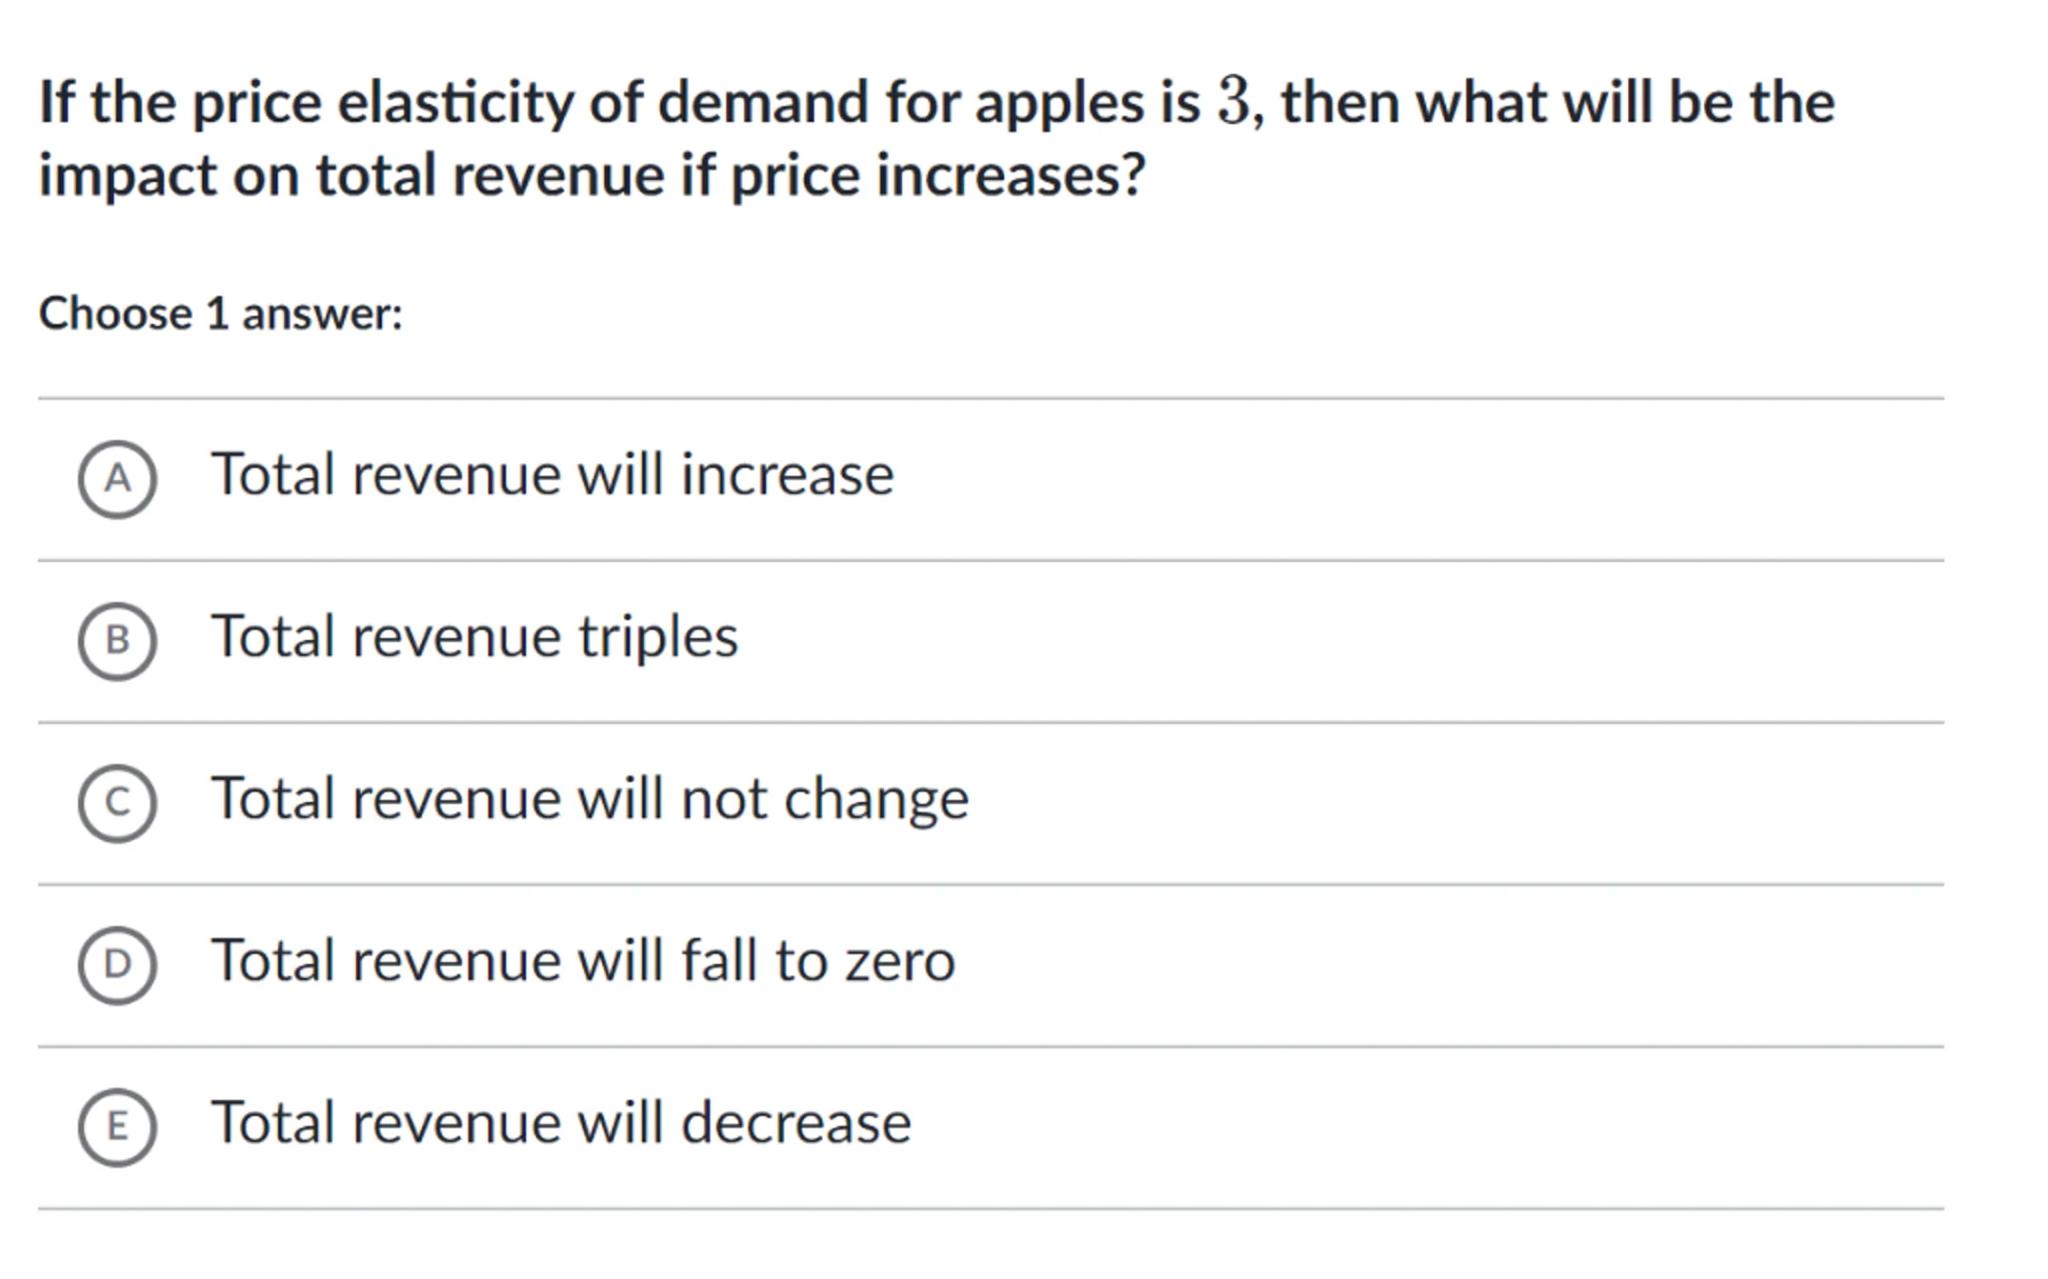2048x1279 pixels.
Task: Select the E radio circle
Action: click(117, 1127)
